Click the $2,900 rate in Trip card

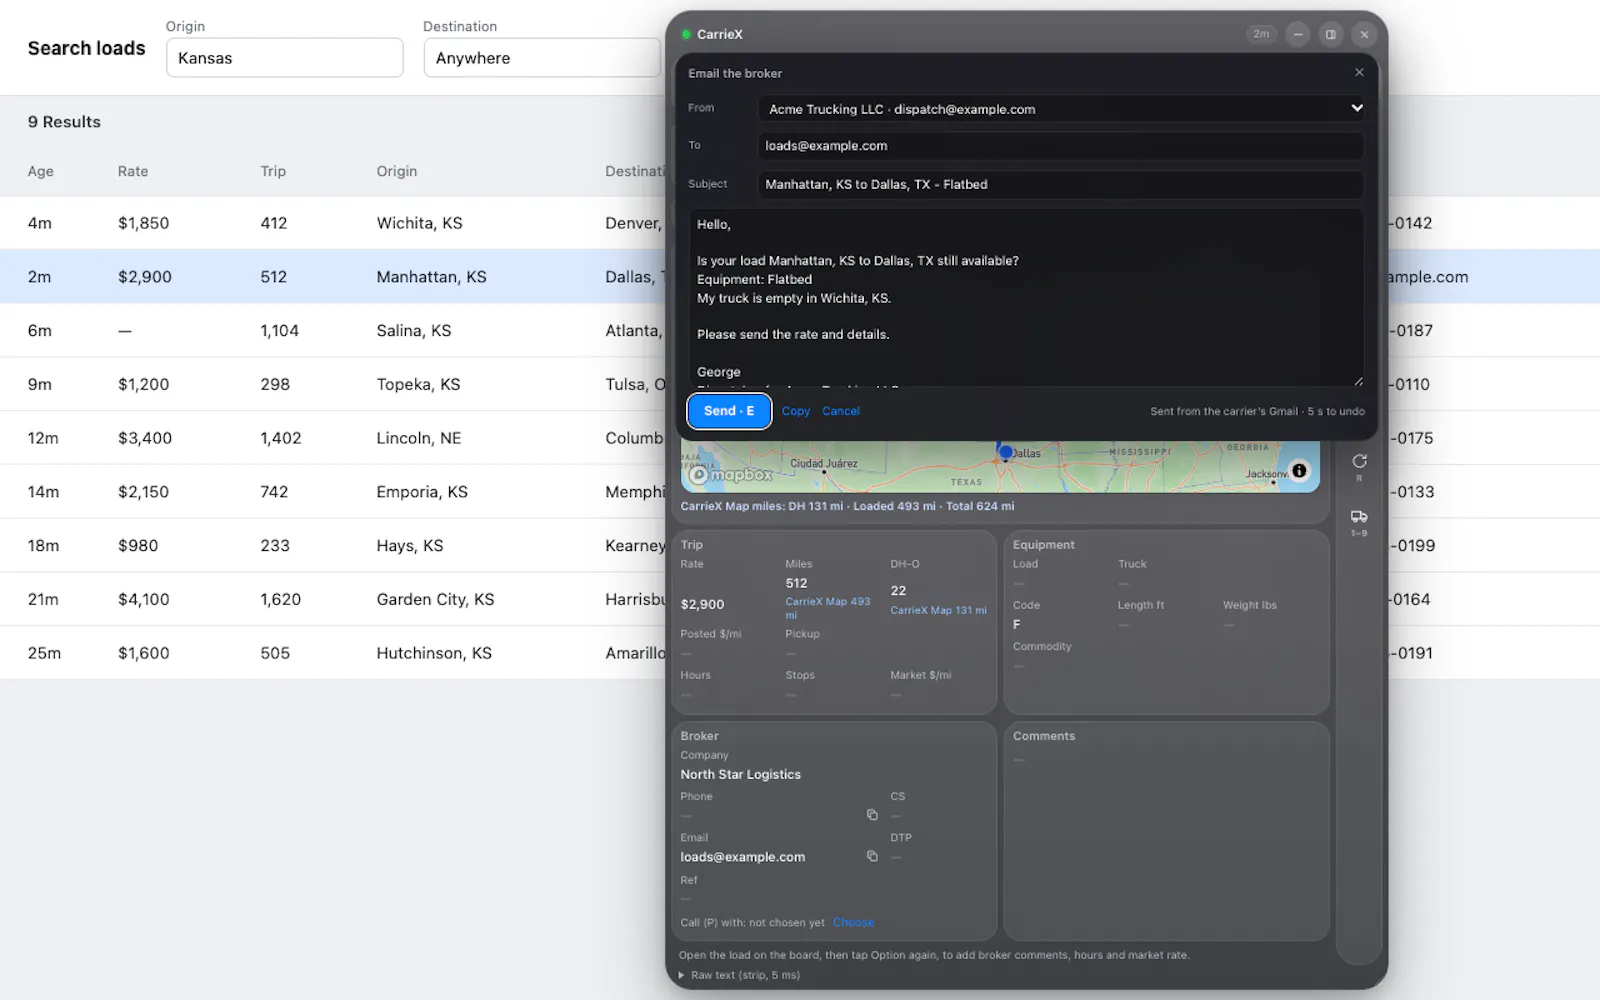(x=702, y=604)
